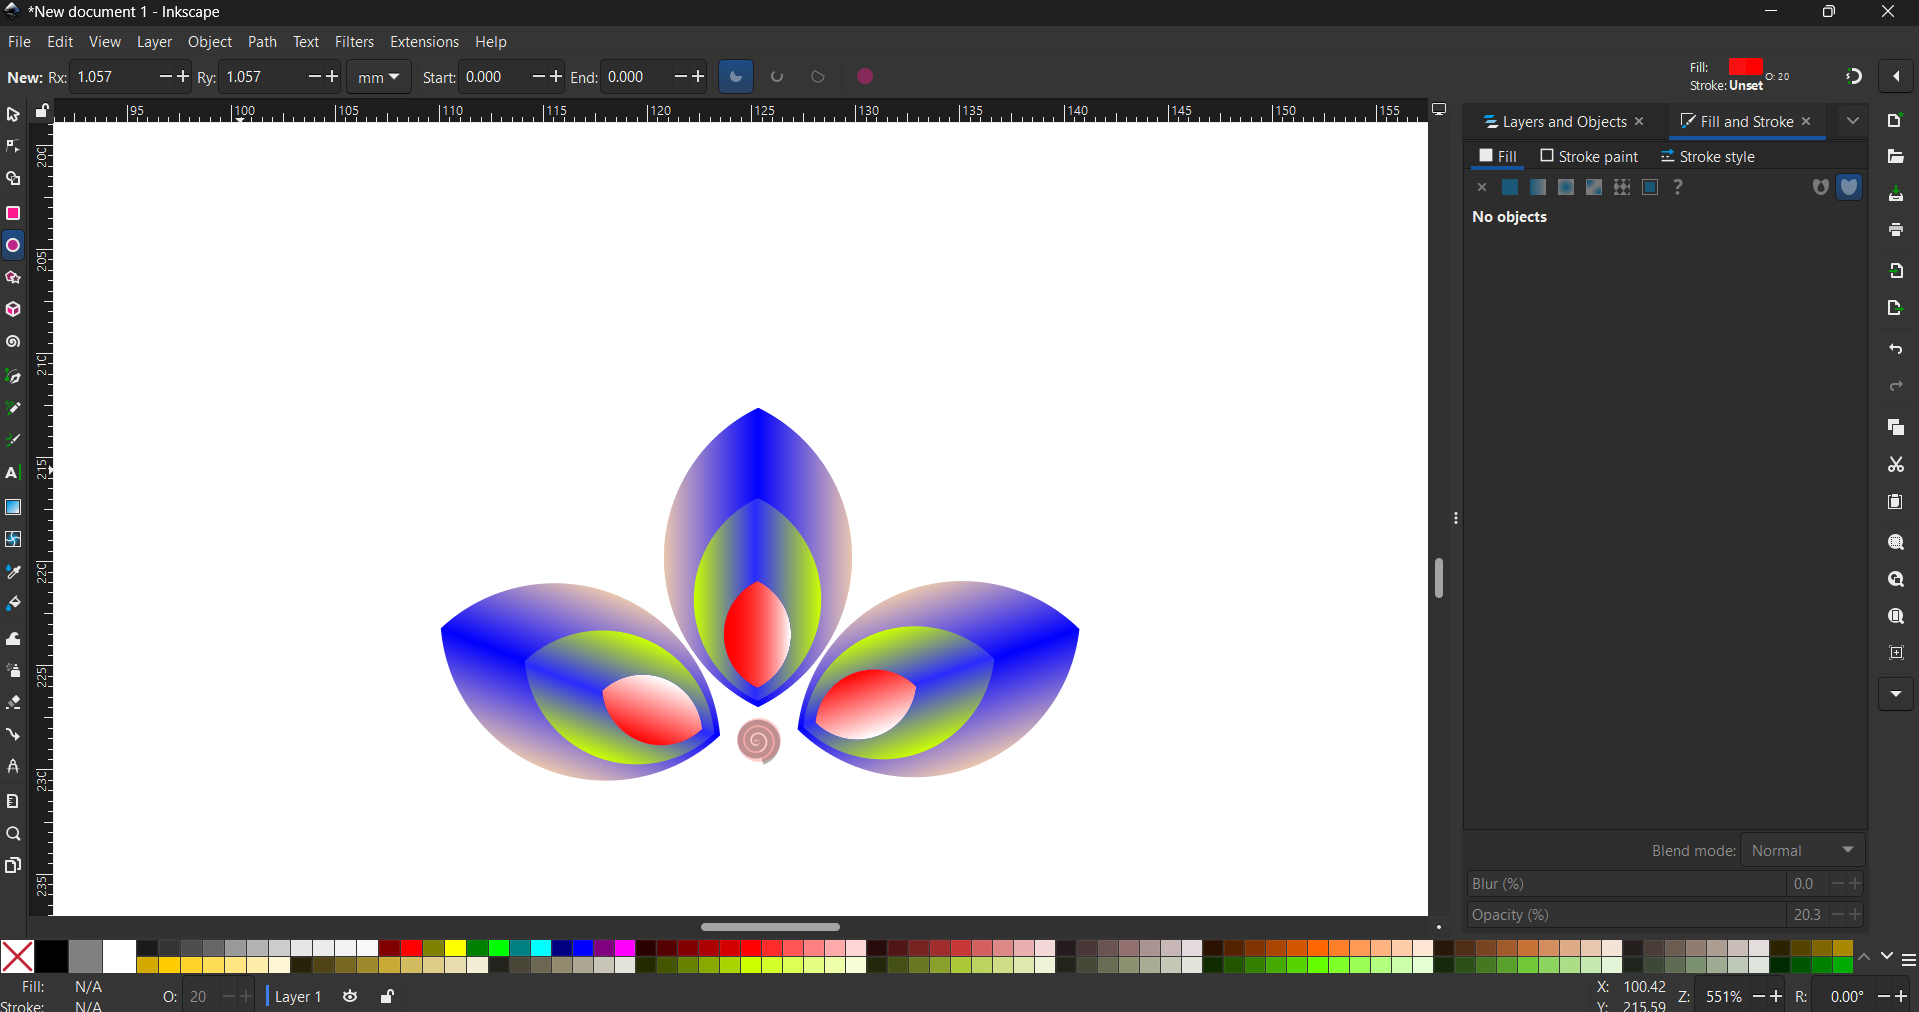Toggle the guide lock at ruler corner
Viewport: 1919px width, 1012px height.
(42, 111)
